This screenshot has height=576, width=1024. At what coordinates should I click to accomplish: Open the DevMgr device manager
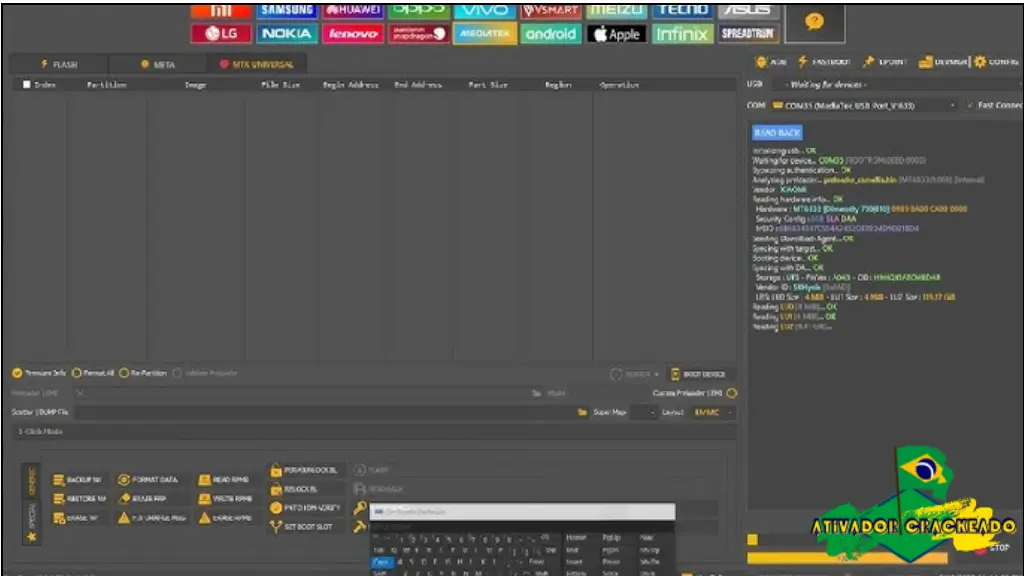(943, 62)
